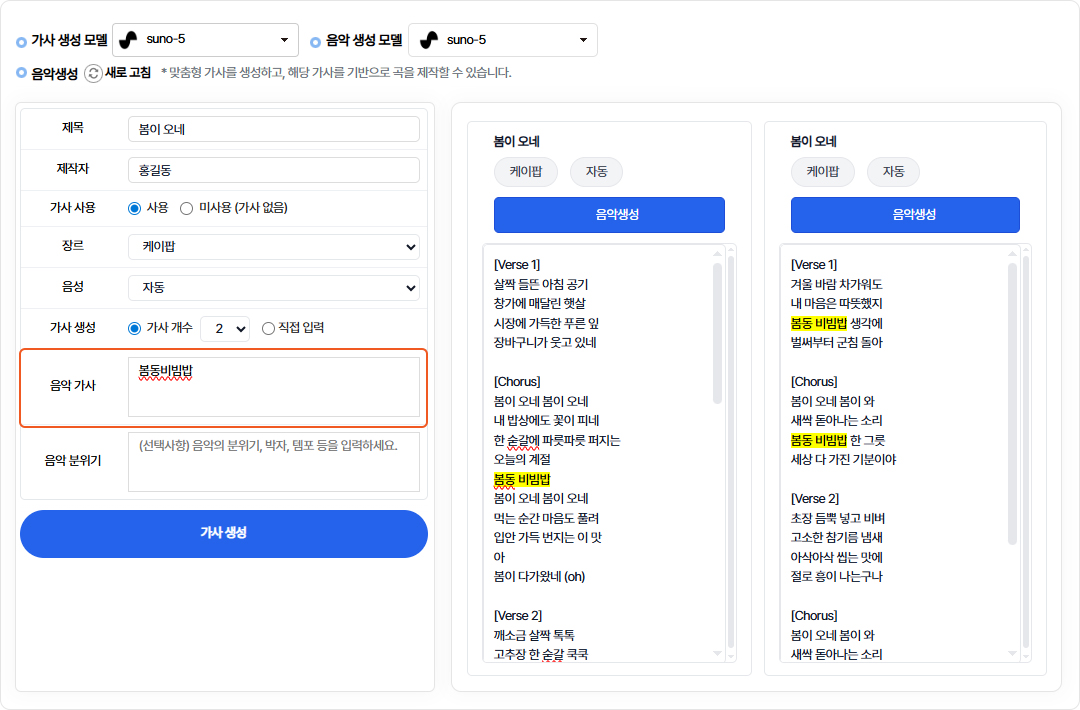Expand the 음성 dropdown set to 자동

click(273, 287)
